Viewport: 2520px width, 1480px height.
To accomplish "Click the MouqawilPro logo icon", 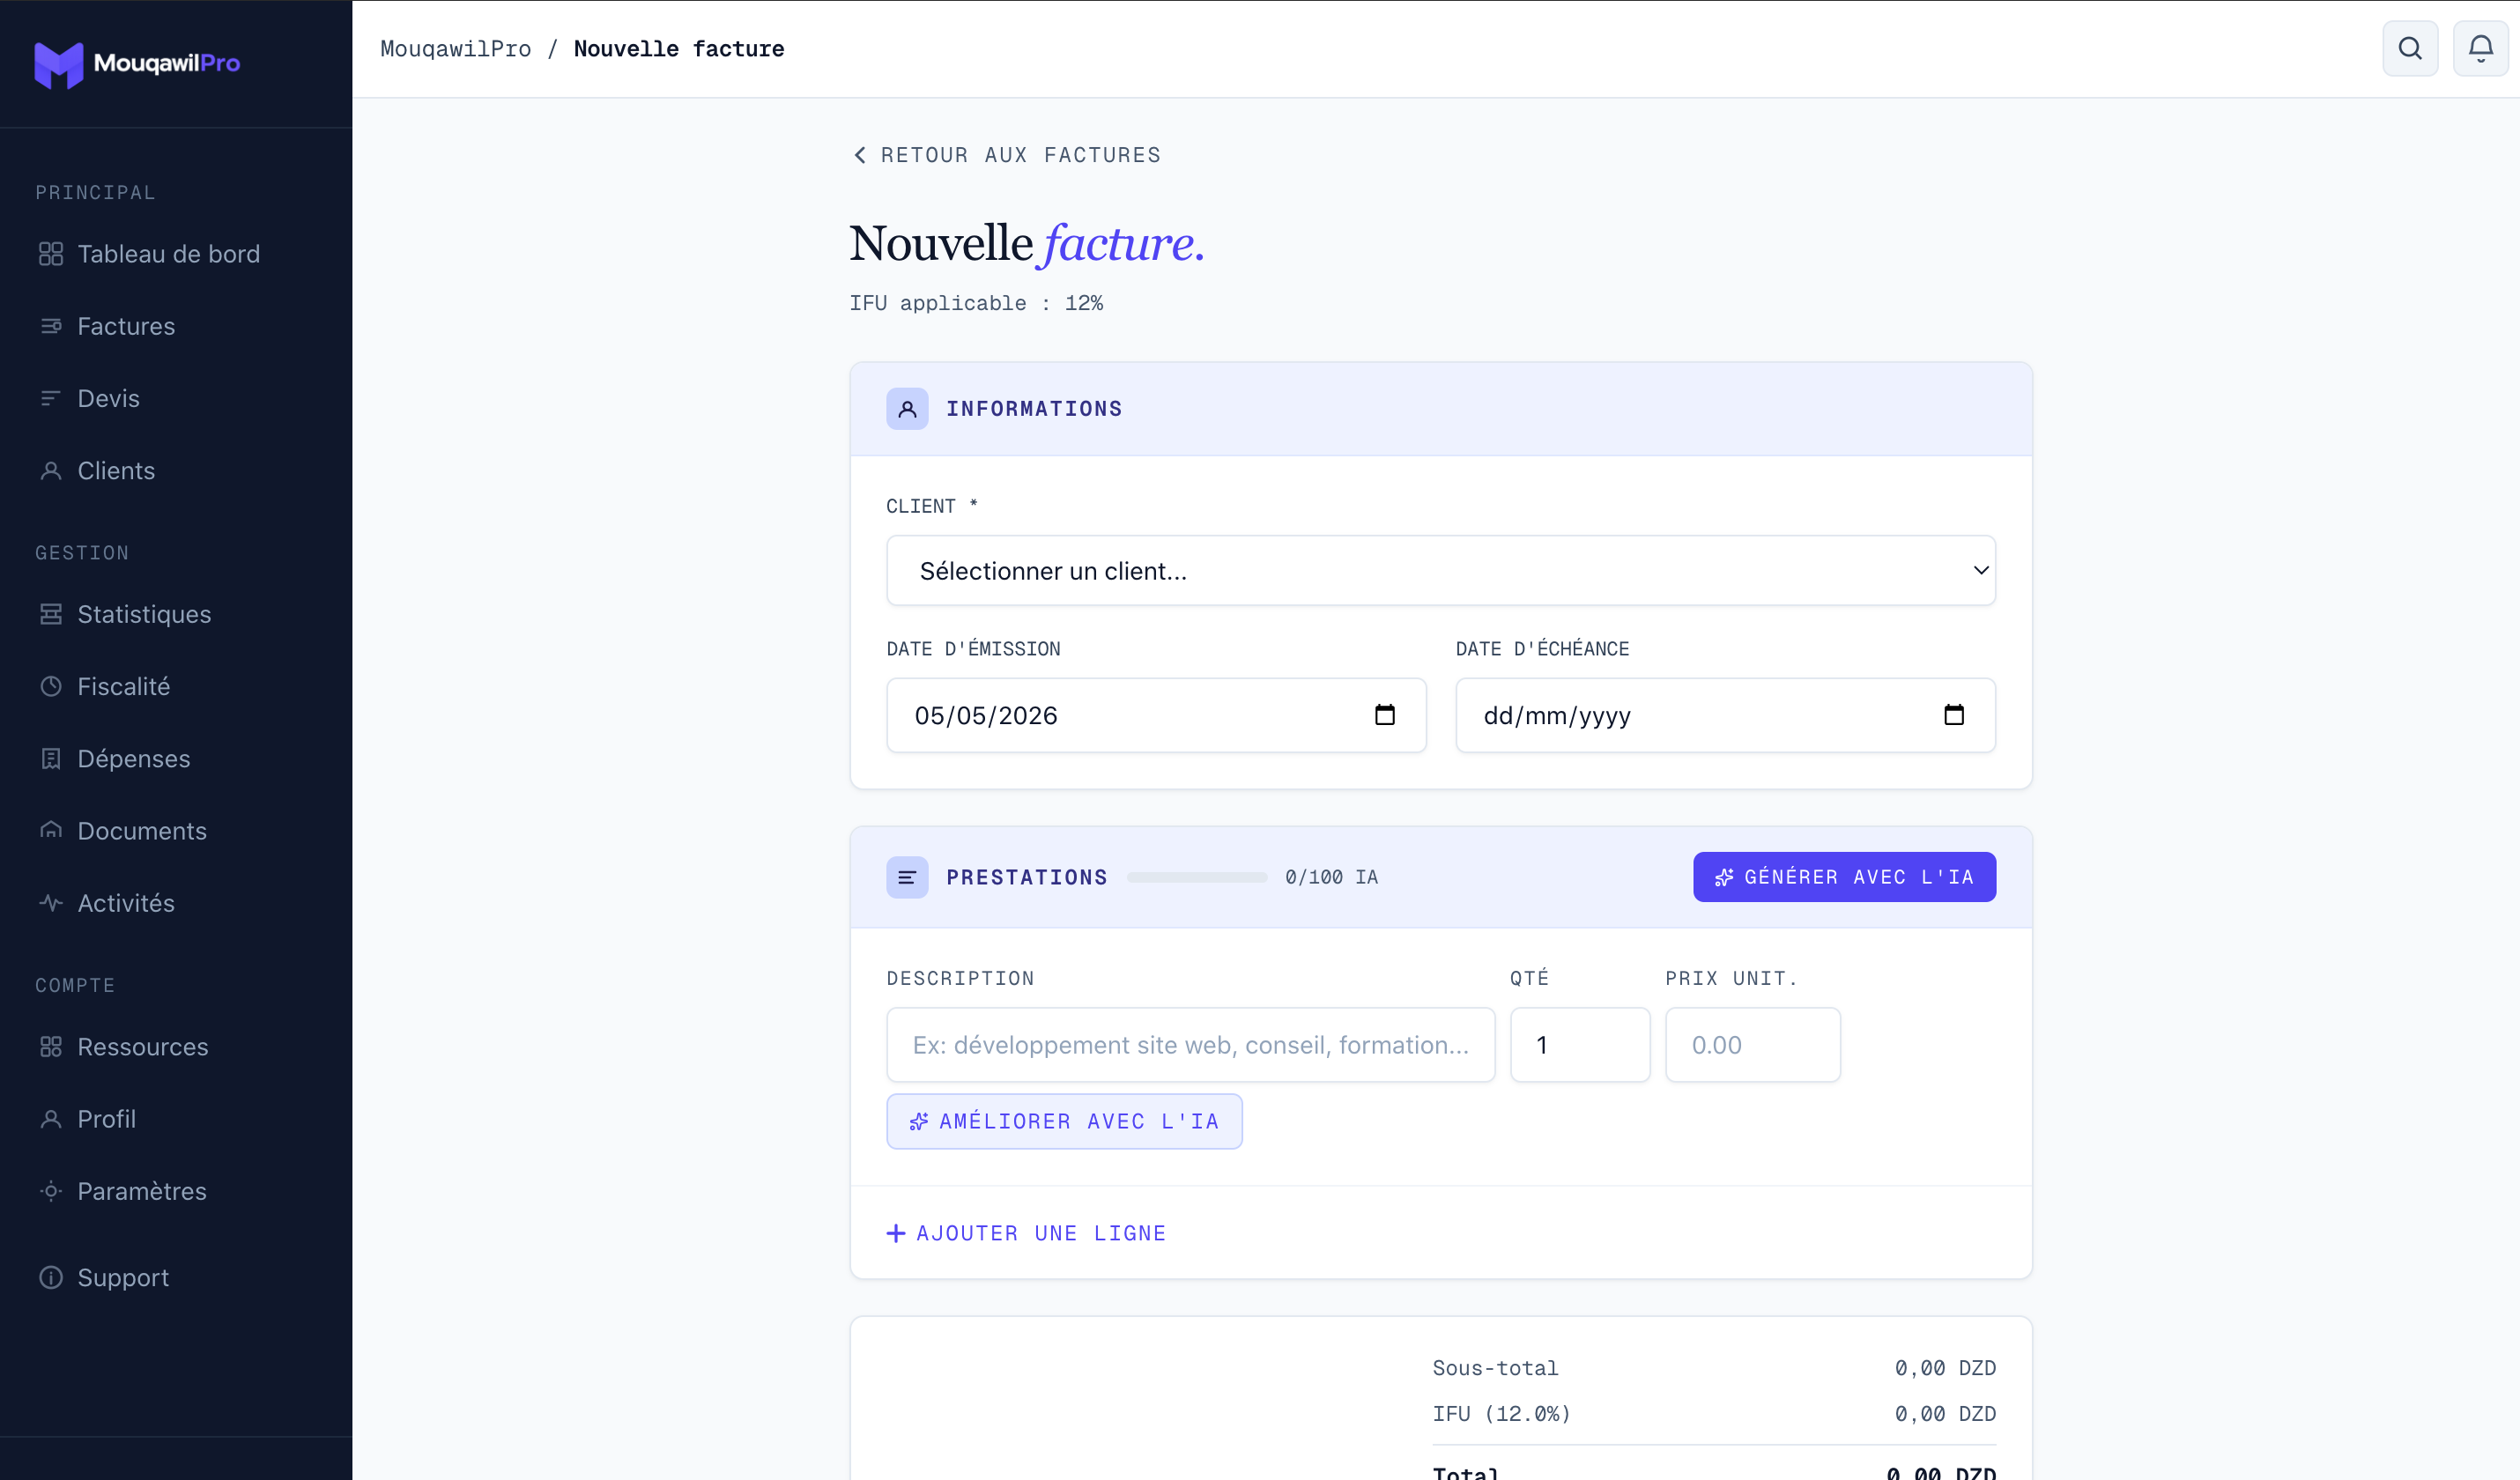I will [59, 64].
